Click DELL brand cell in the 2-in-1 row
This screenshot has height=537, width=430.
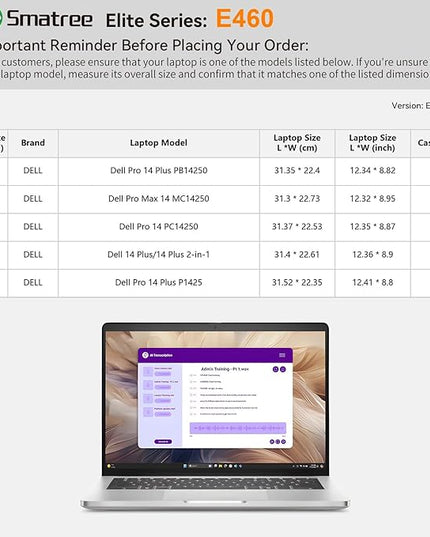click(33, 254)
